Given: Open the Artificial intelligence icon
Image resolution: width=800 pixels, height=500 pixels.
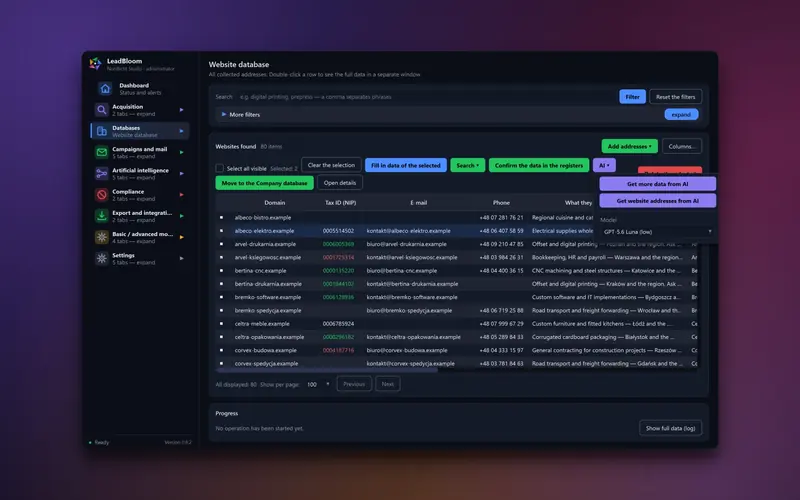Looking at the screenshot, I should click(102, 173).
